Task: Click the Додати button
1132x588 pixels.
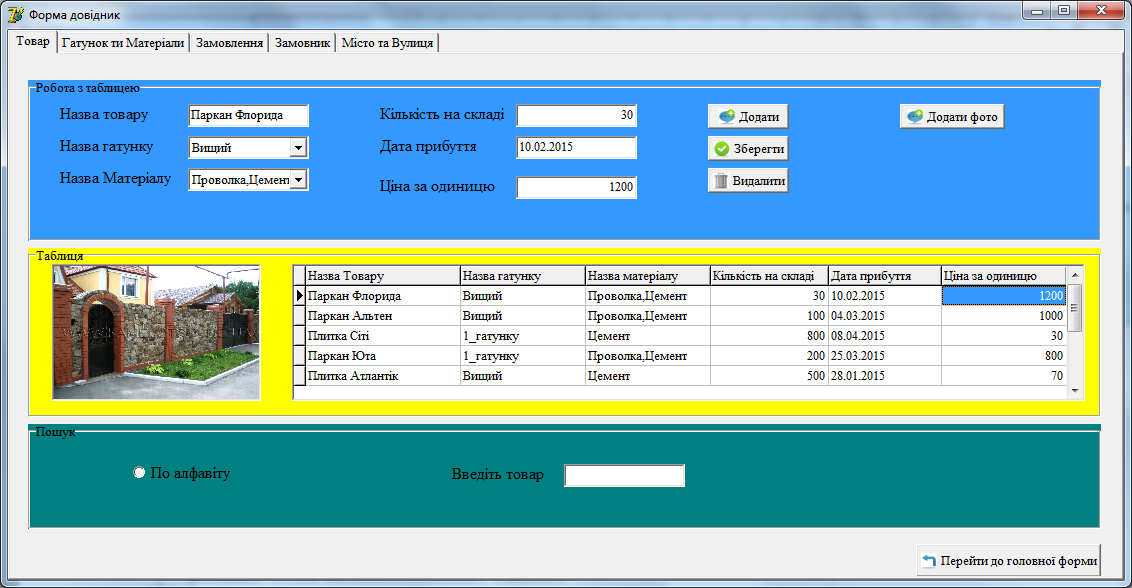Action: tap(748, 116)
